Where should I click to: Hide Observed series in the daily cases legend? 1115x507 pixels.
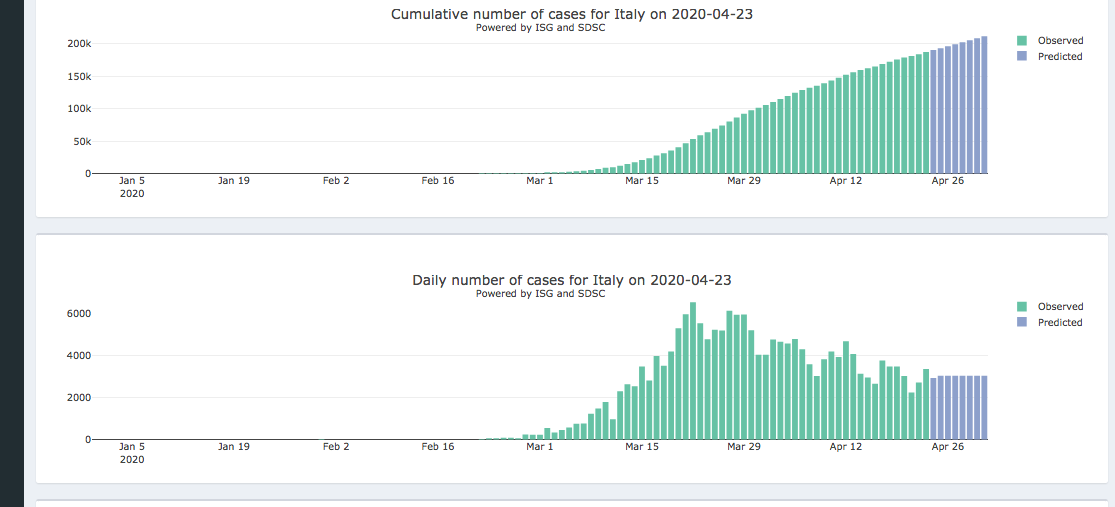(1060, 307)
